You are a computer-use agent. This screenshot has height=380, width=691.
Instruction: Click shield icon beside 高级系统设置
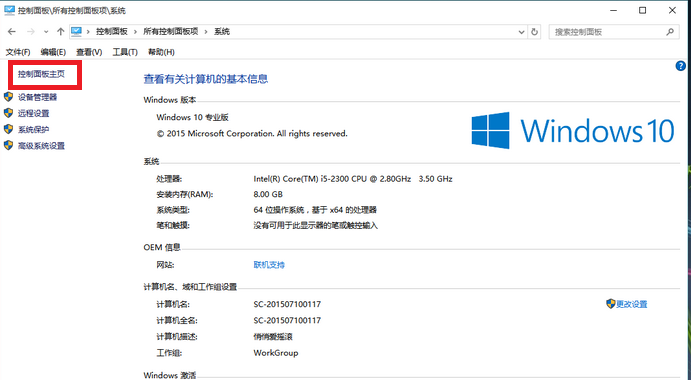pyautogui.click(x=8, y=145)
